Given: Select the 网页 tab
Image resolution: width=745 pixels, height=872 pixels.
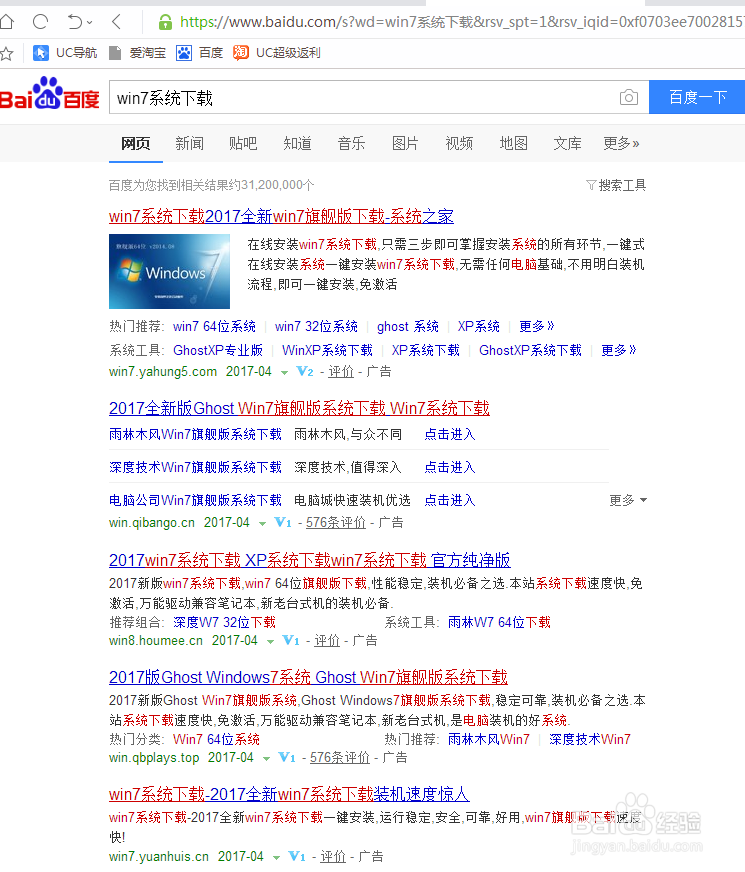Looking at the screenshot, I should pyautogui.click(x=136, y=143).
